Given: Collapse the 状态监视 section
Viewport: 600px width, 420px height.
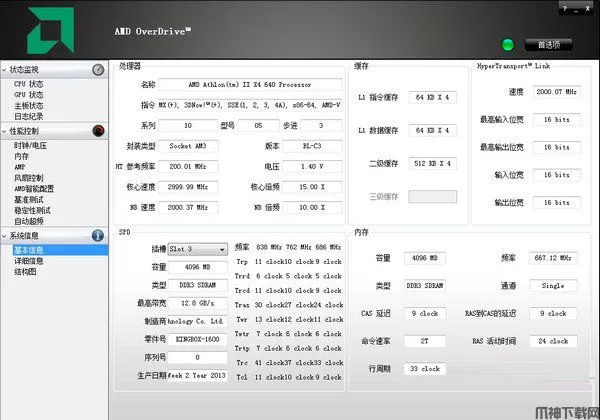Looking at the screenshot, I should (x=5, y=70).
